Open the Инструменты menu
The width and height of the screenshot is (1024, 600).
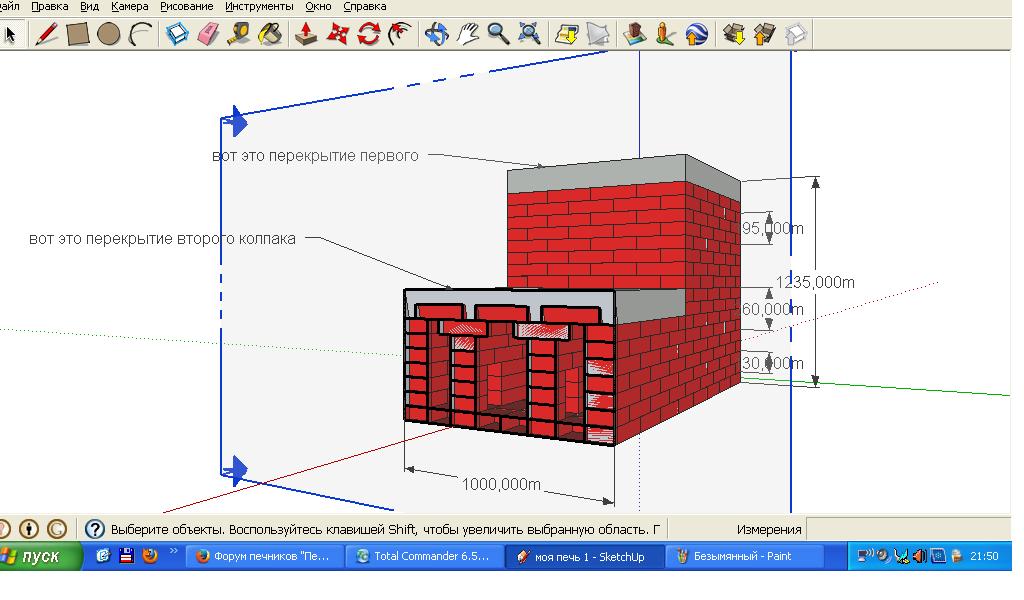[x=259, y=6]
